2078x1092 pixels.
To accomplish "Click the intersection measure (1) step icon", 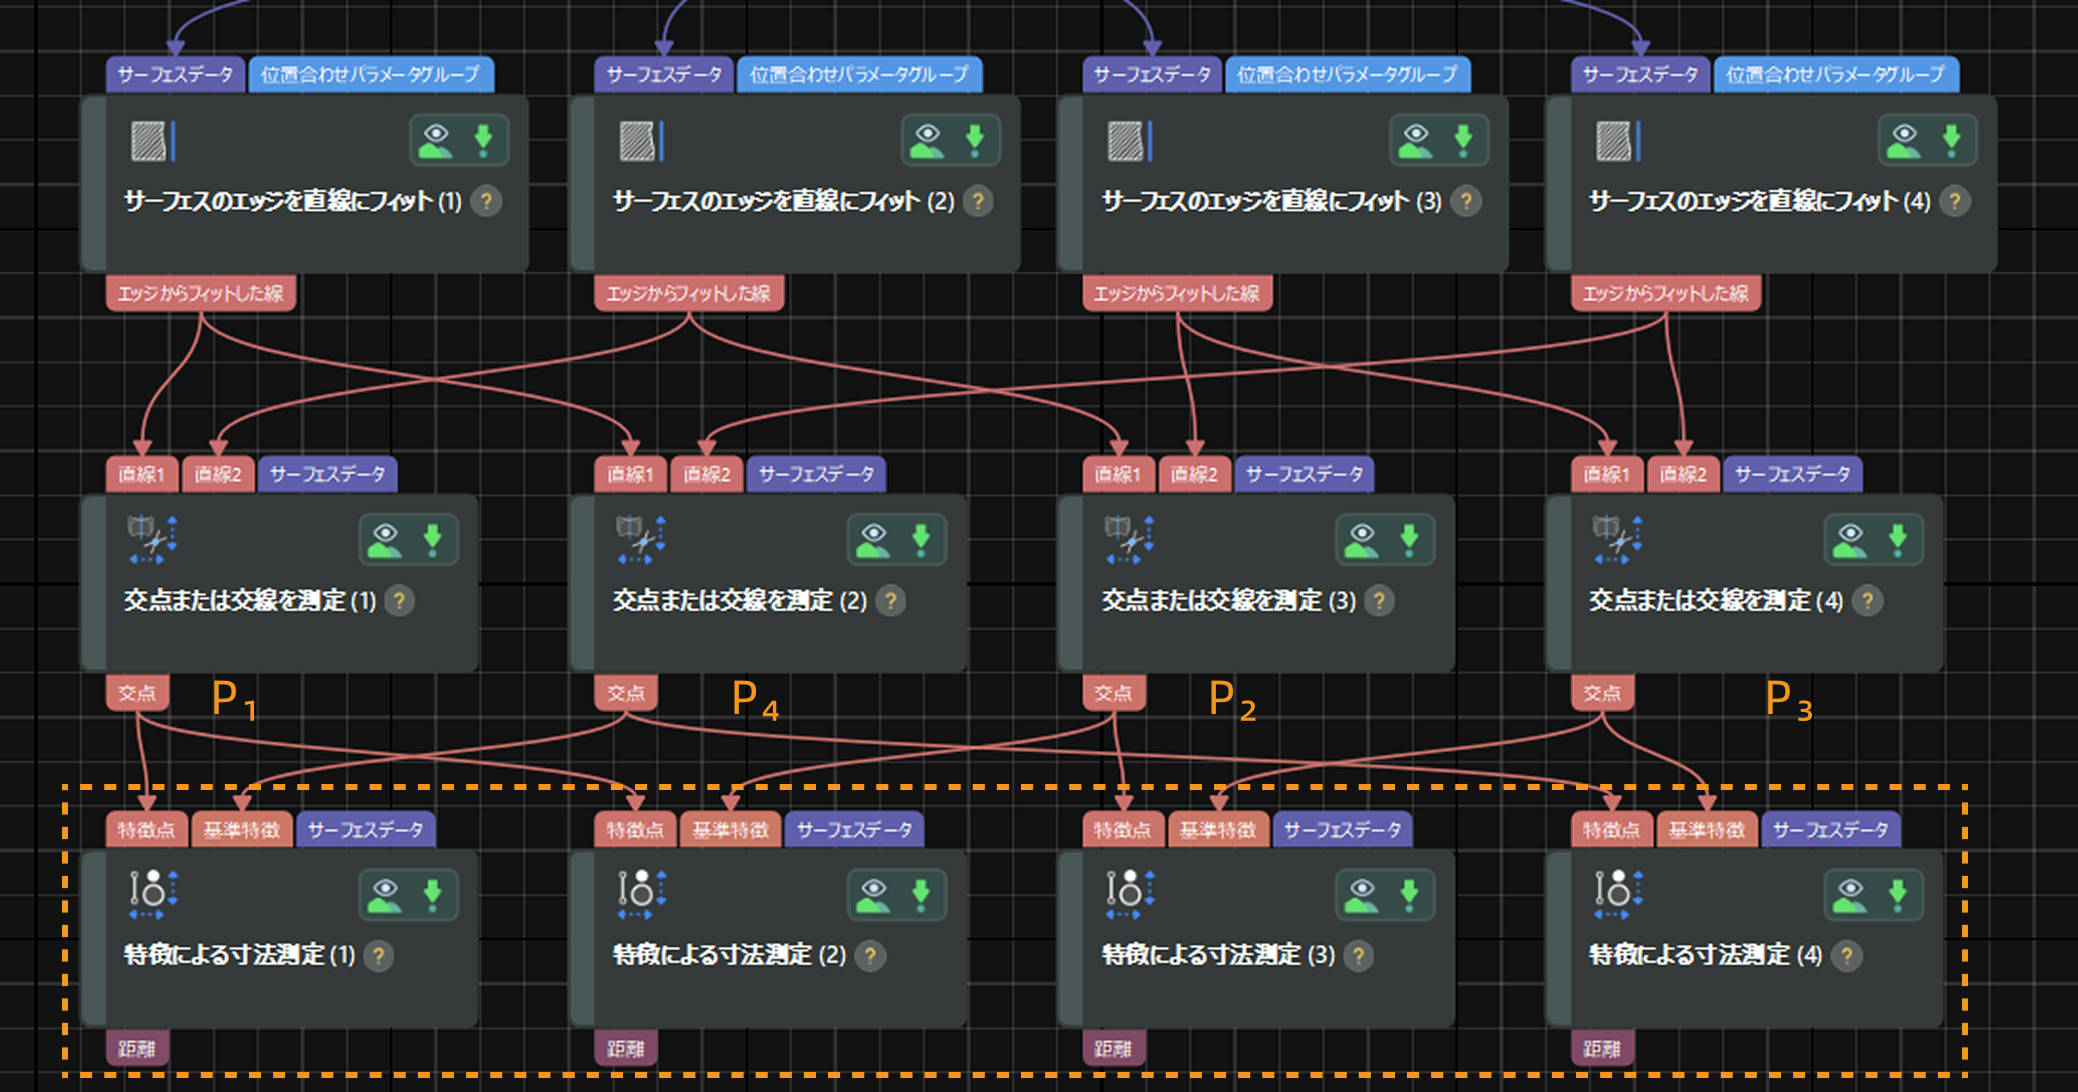I will [152, 539].
